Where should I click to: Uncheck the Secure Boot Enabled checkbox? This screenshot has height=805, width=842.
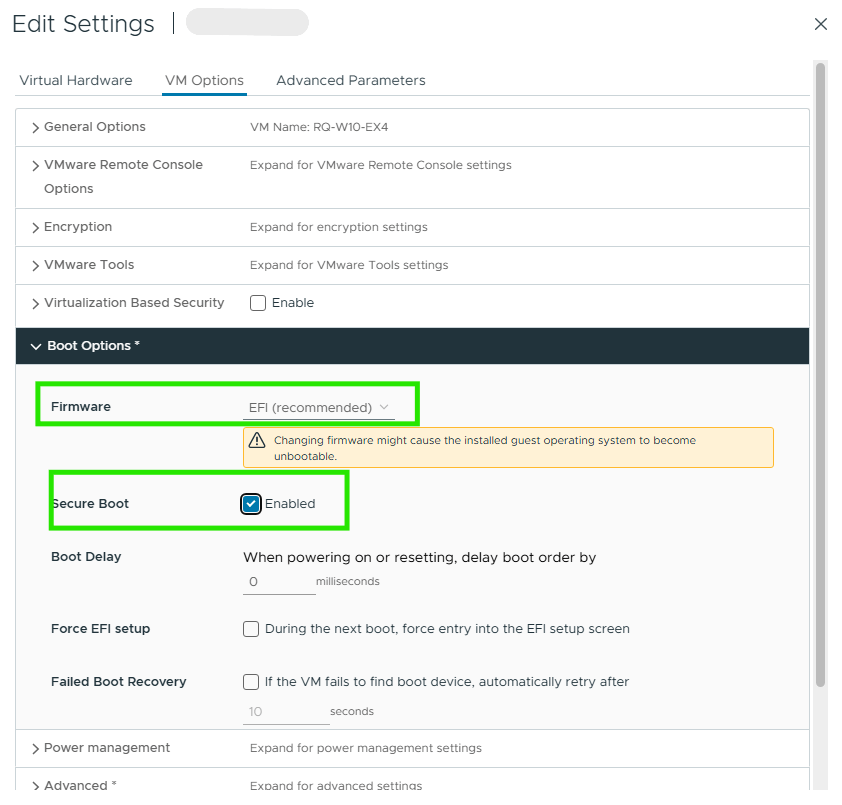click(x=251, y=504)
